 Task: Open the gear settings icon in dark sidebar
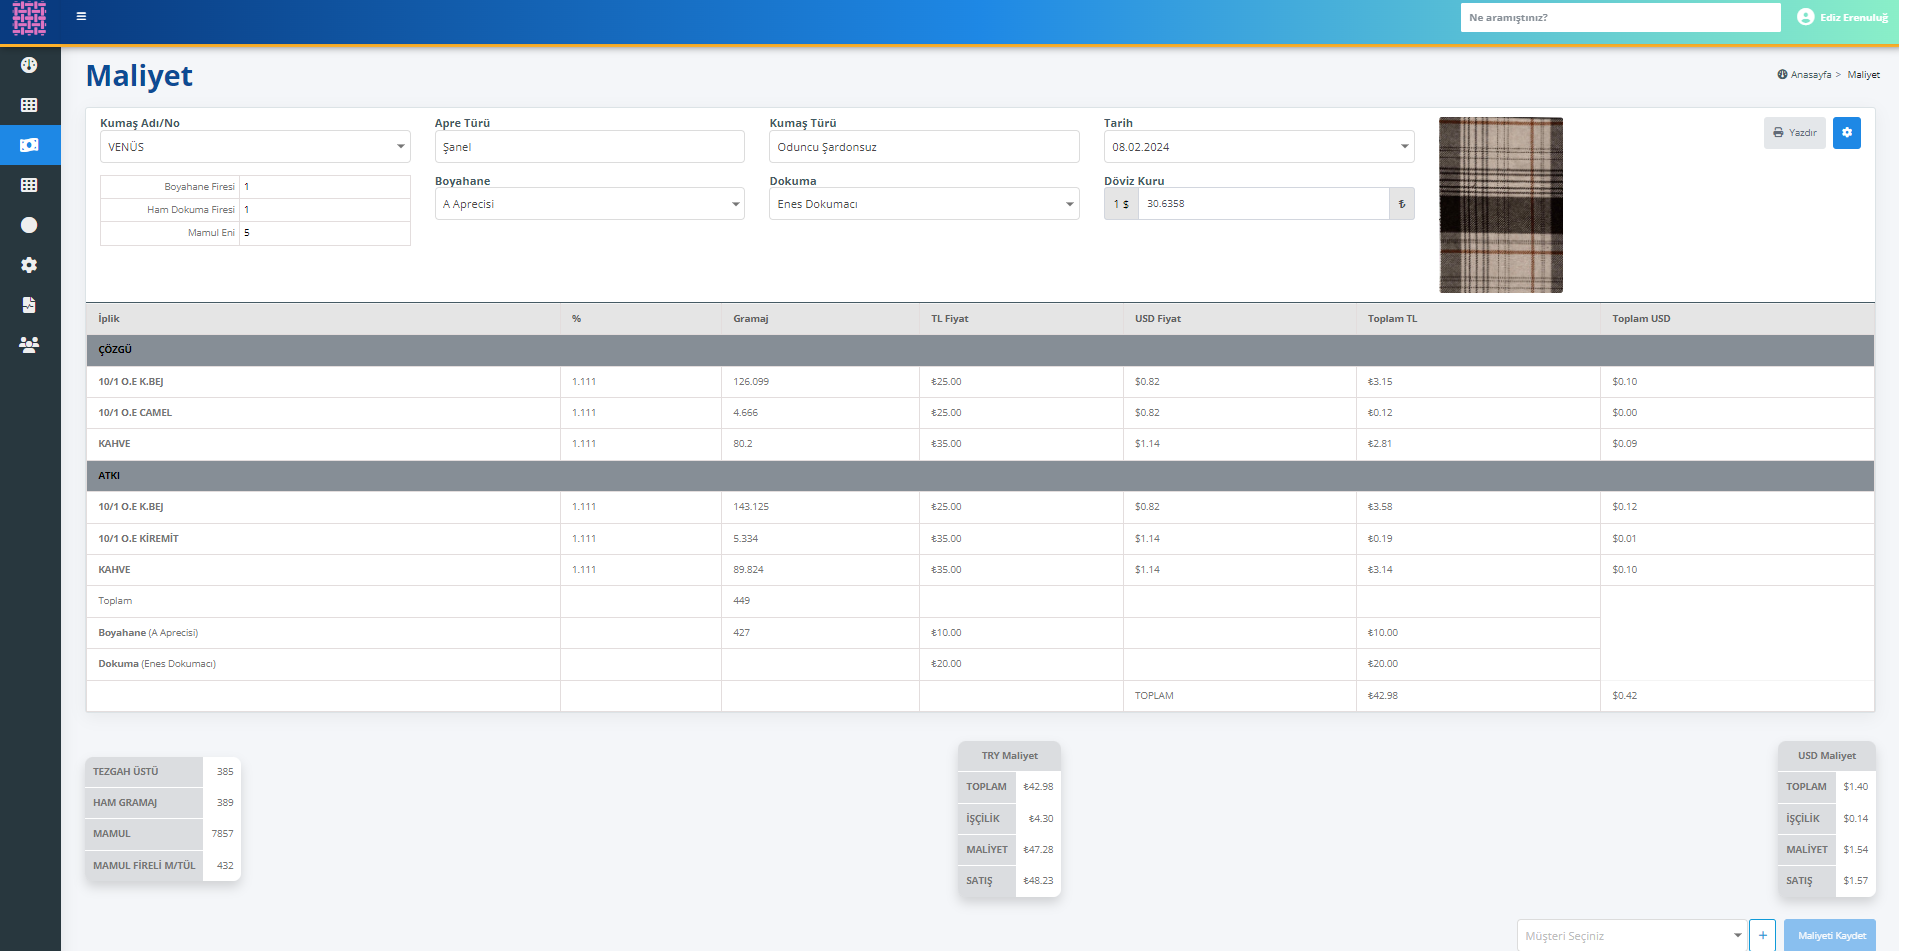pos(29,265)
